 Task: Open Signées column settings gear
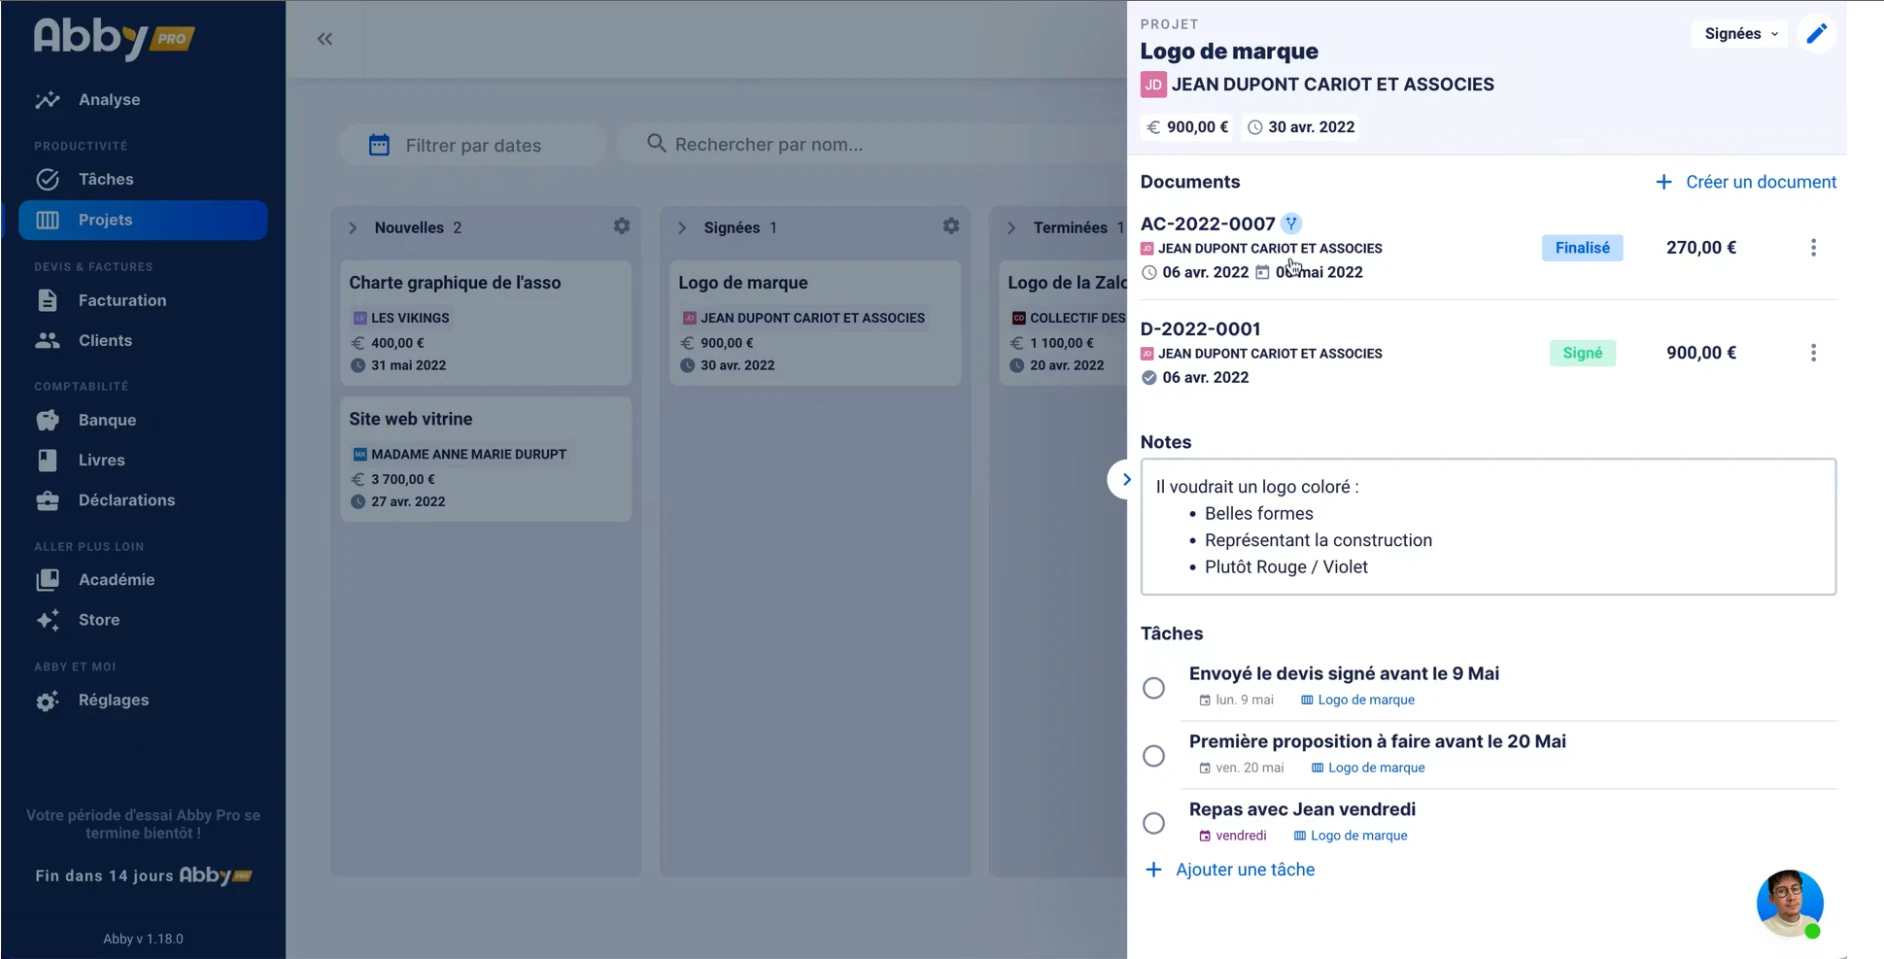point(951,226)
